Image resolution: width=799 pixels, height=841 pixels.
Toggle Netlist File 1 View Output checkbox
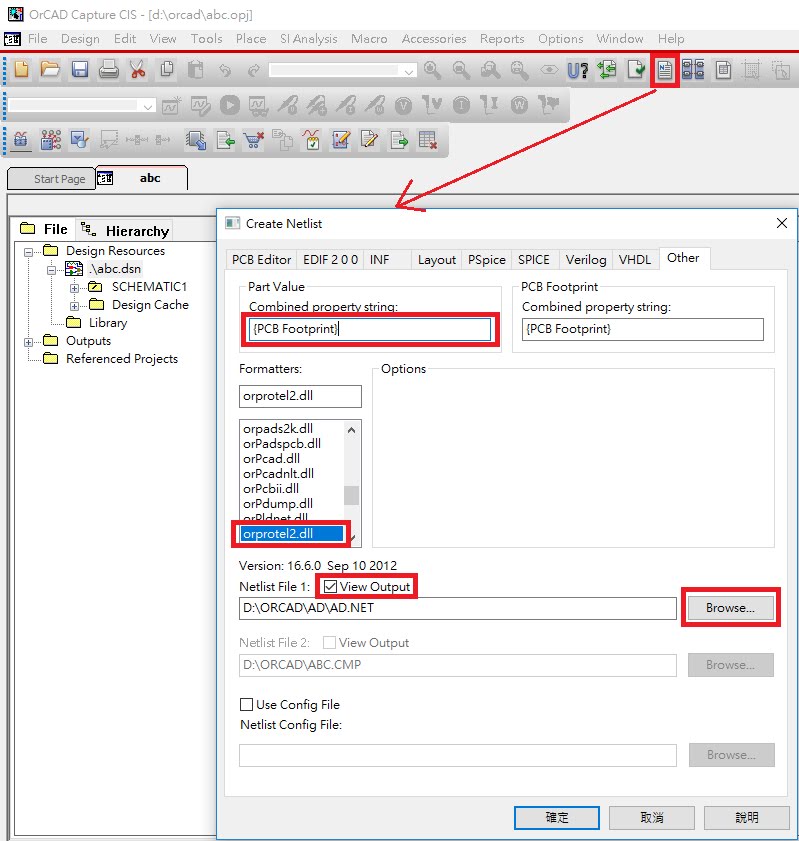[x=330, y=587]
